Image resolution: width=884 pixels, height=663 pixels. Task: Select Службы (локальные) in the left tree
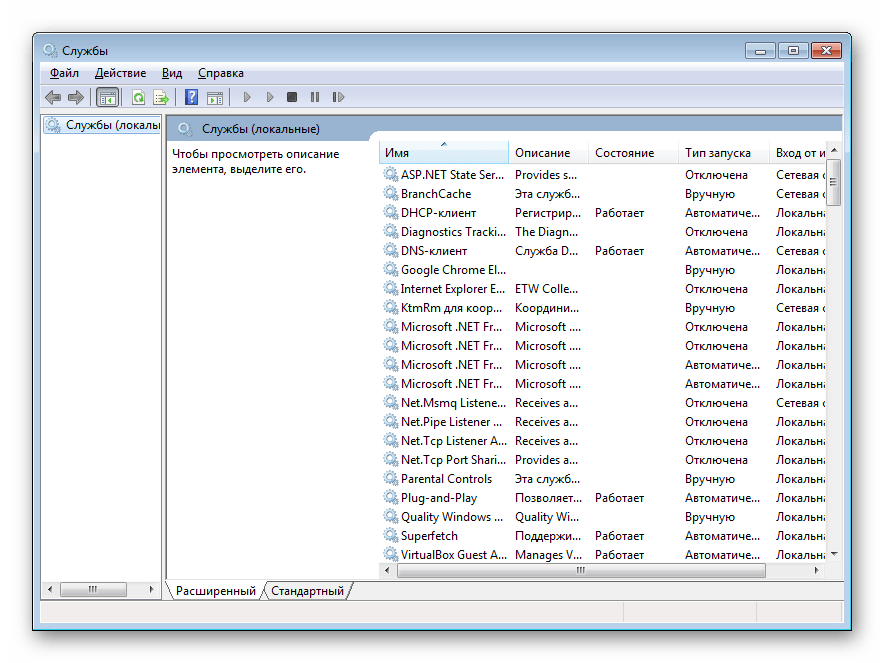coord(112,125)
